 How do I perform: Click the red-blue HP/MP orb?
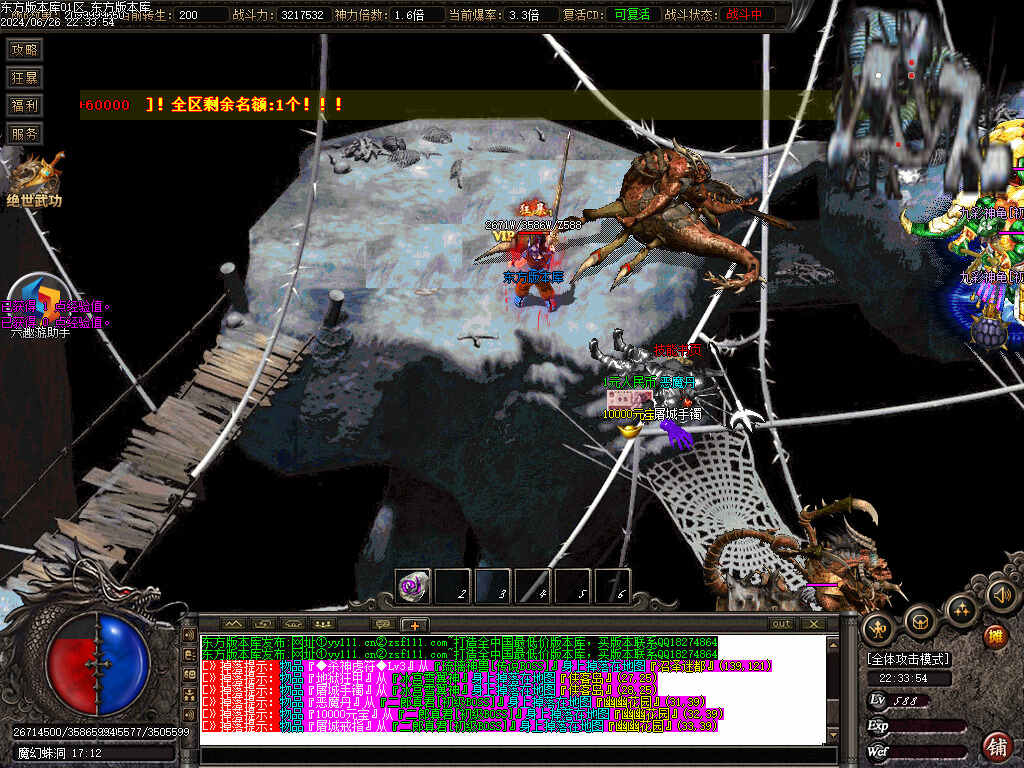pyautogui.click(x=98, y=664)
